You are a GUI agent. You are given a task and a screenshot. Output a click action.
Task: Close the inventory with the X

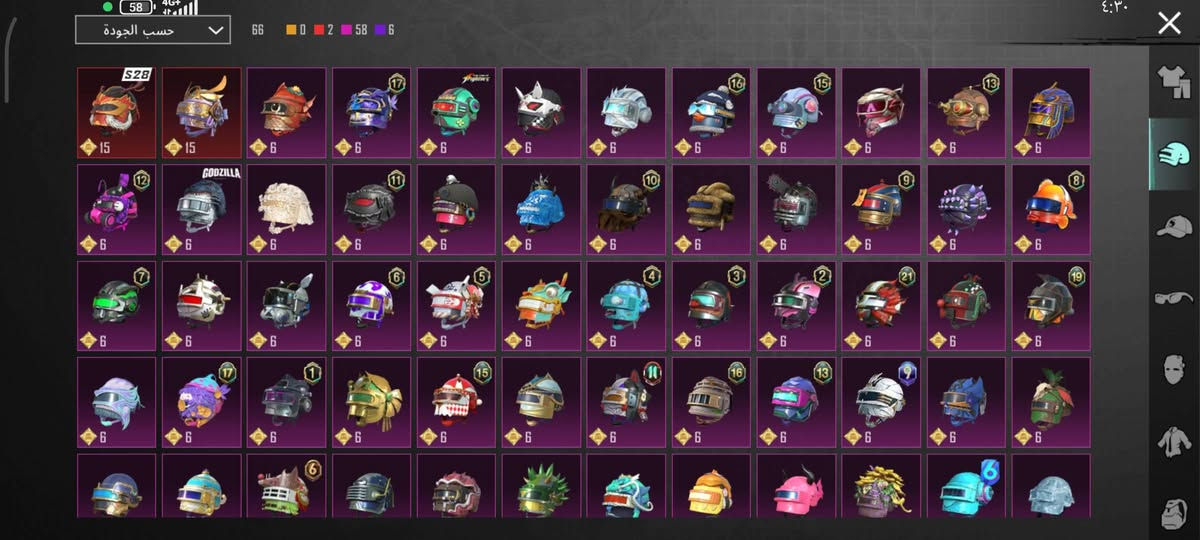[x=1169, y=24]
